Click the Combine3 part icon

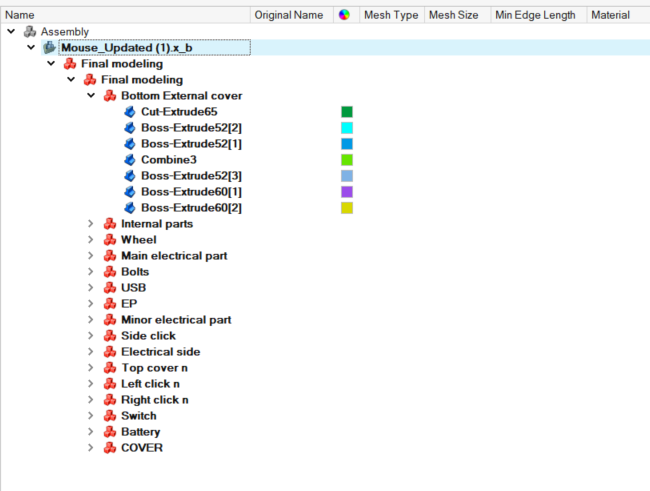[x=130, y=160]
